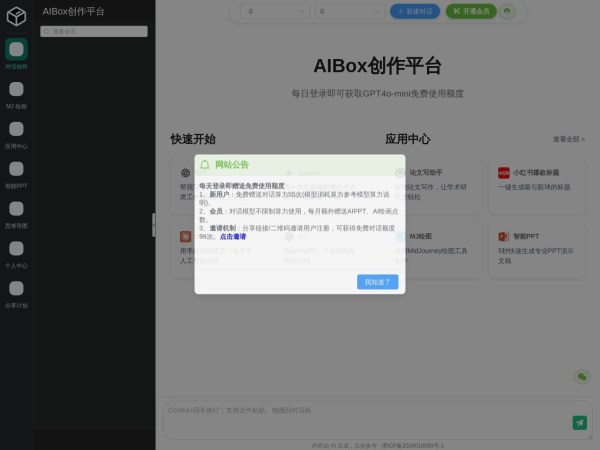Open 思维导图 in the sidebar
The width and height of the screenshot is (600, 450).
coord(16,213)
